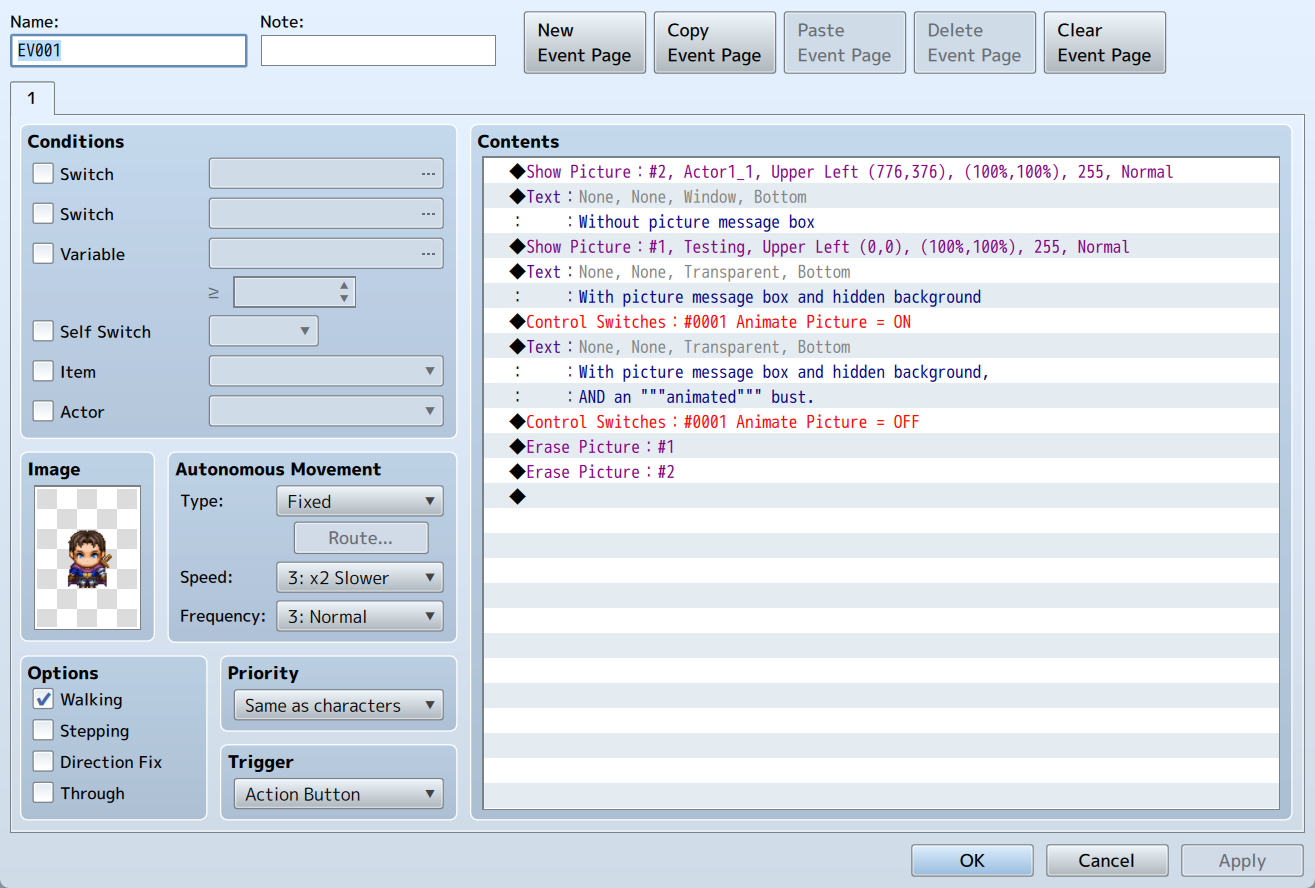1315x888 pixels.
Task: Enable the Stepping option checkbox
Action: point(43,730)
